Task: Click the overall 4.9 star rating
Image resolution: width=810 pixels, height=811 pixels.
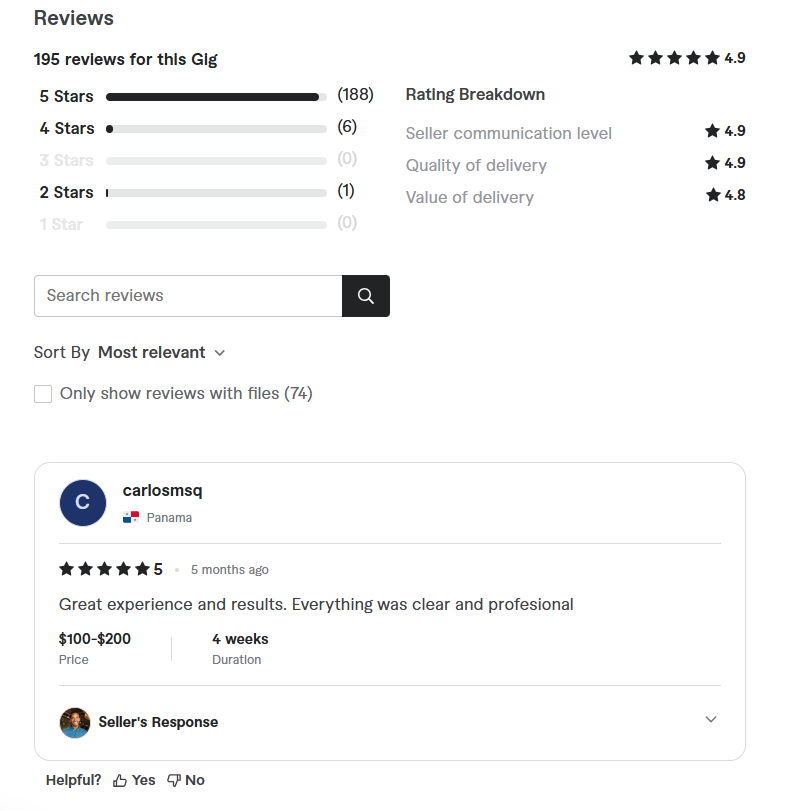Action: [687, 58]
